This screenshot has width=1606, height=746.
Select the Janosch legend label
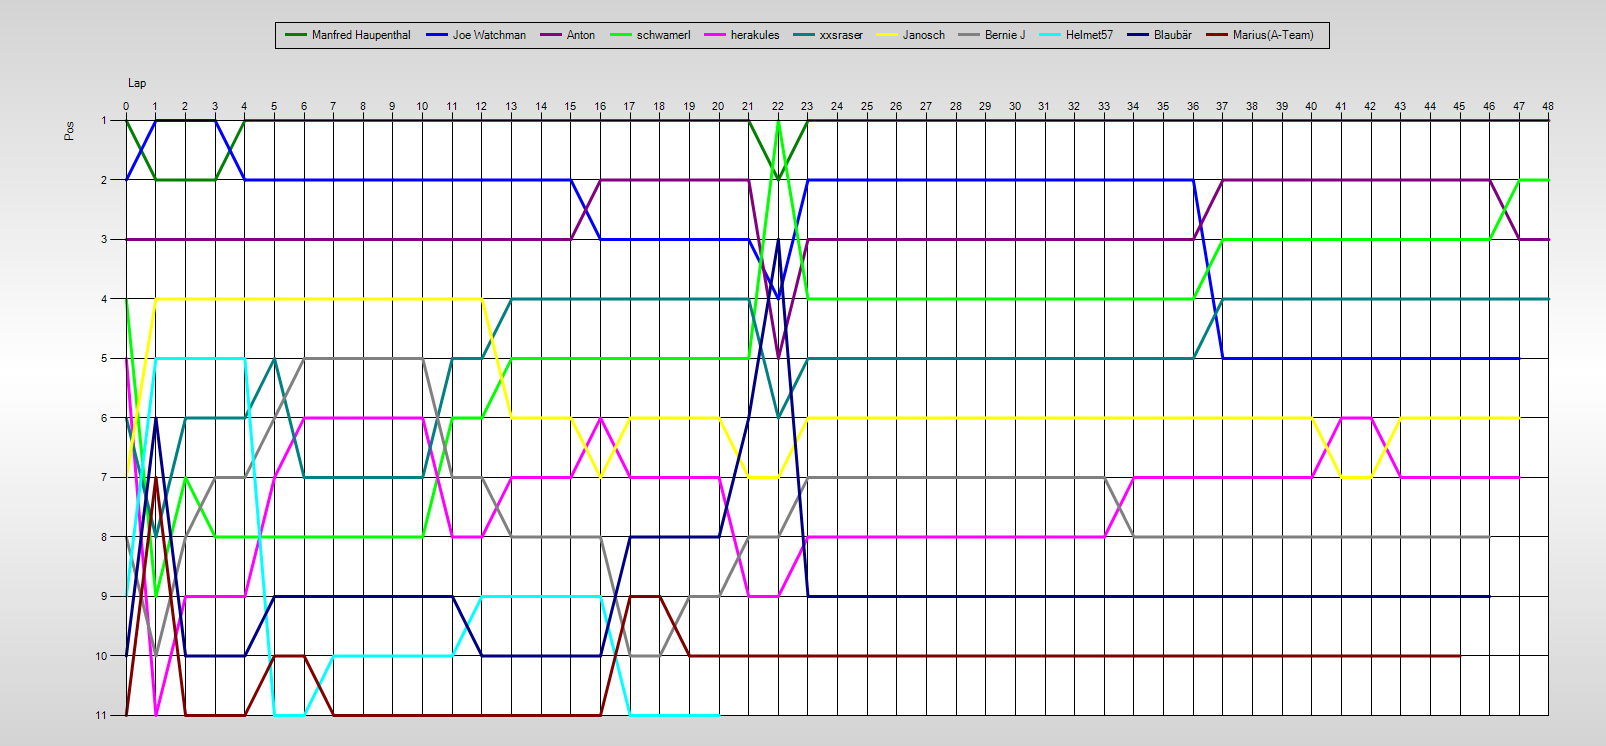[x=924, y=35]
